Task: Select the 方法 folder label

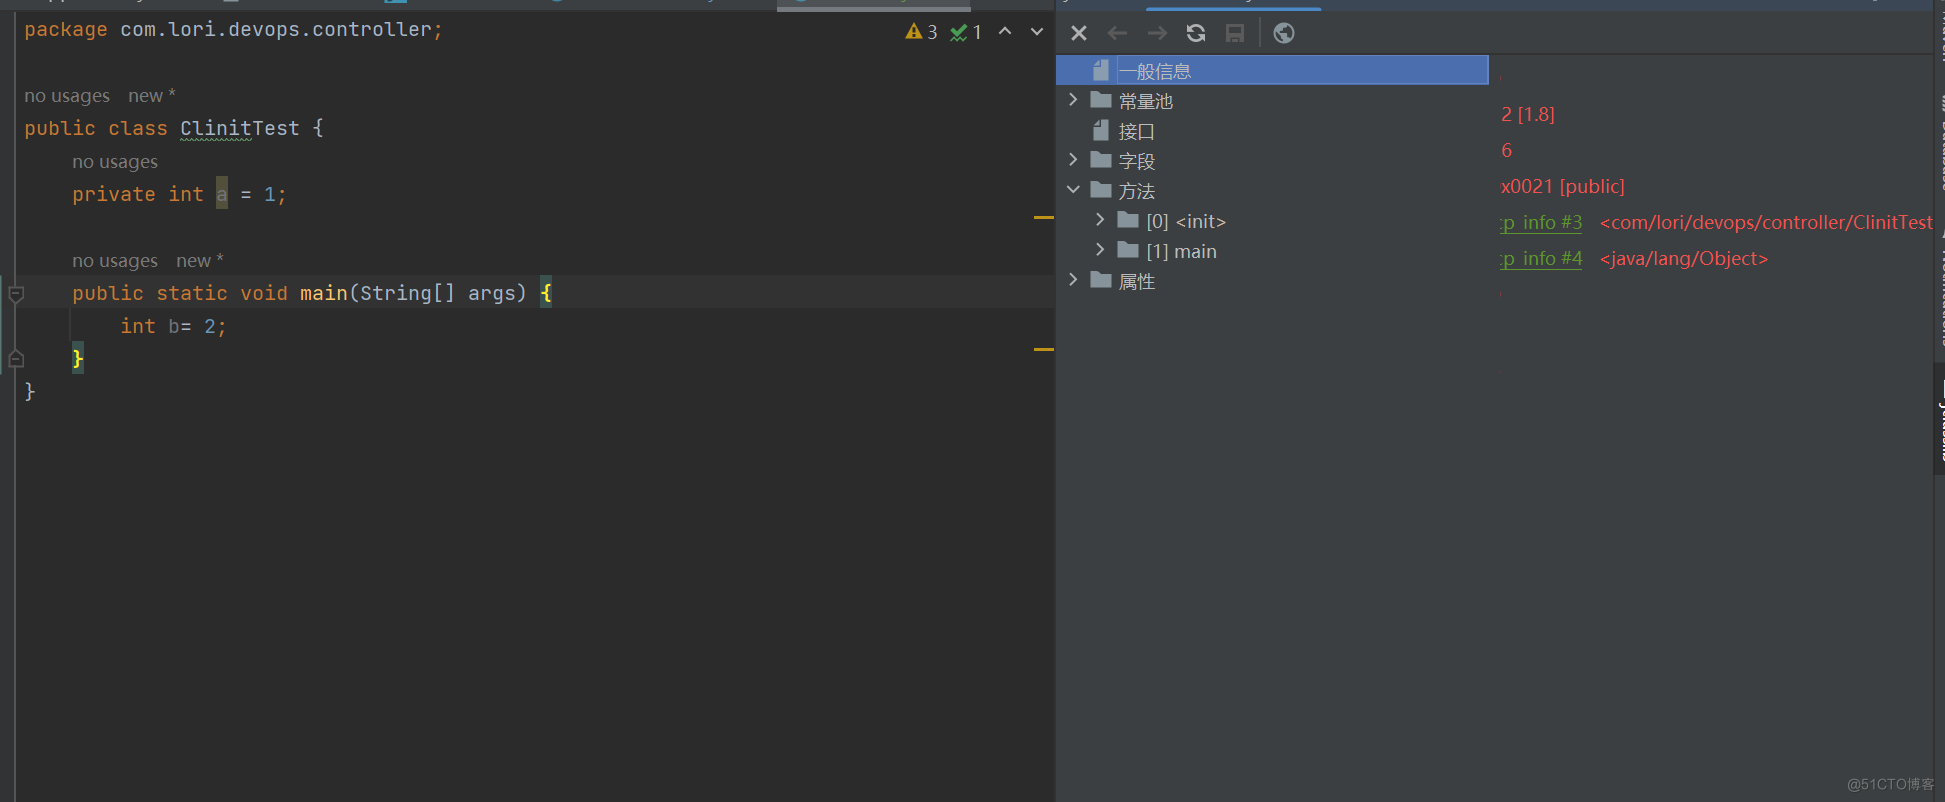Action: [1136, 191]
